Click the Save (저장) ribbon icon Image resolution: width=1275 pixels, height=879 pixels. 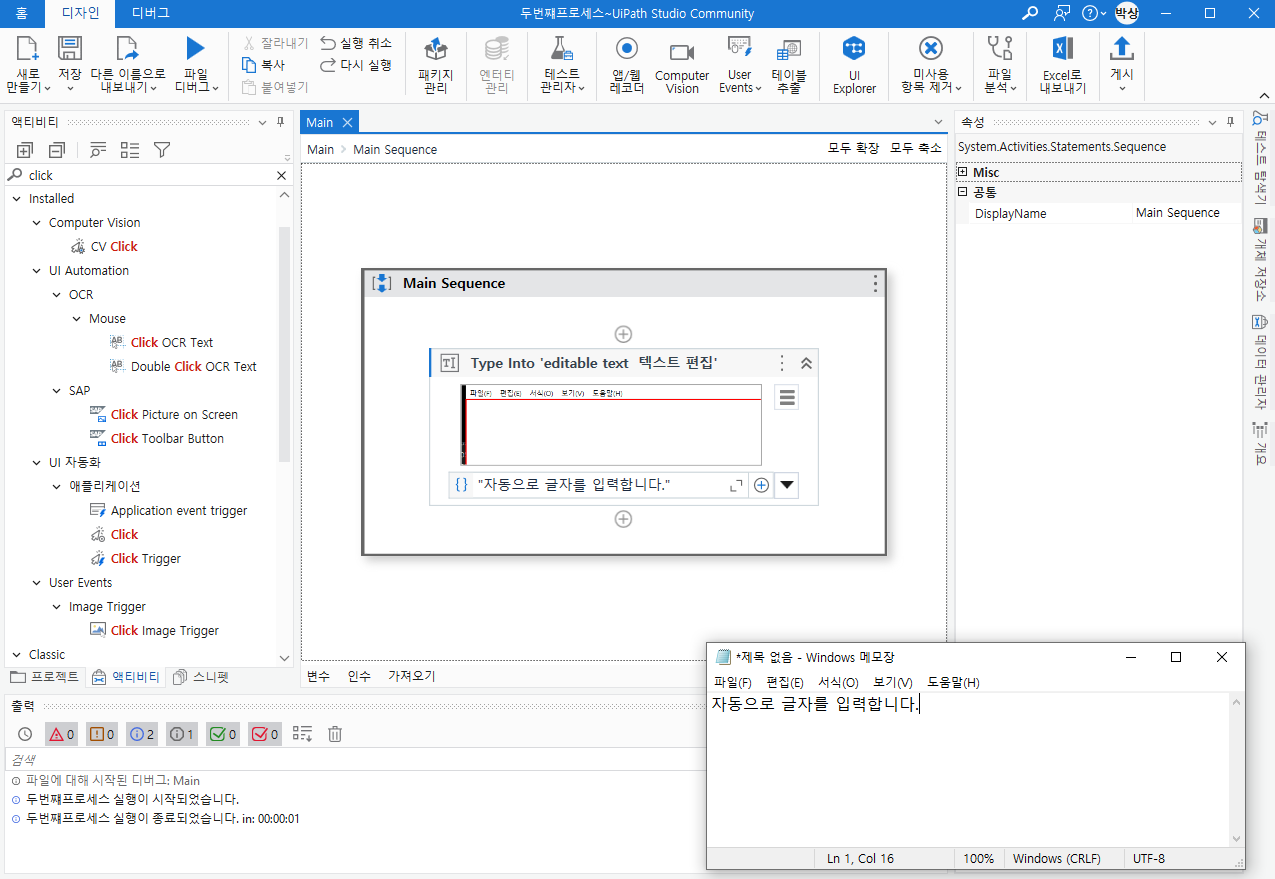click(69, 48)
